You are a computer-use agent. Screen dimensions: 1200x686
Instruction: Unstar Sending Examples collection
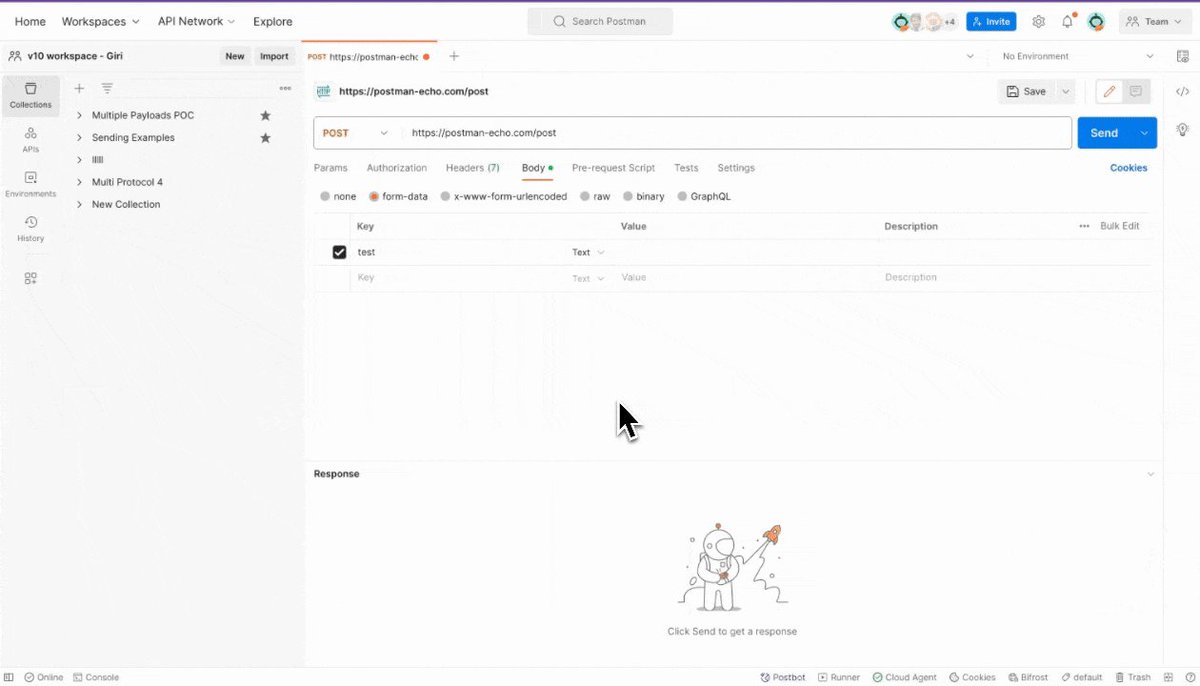(x=266, y=138)
